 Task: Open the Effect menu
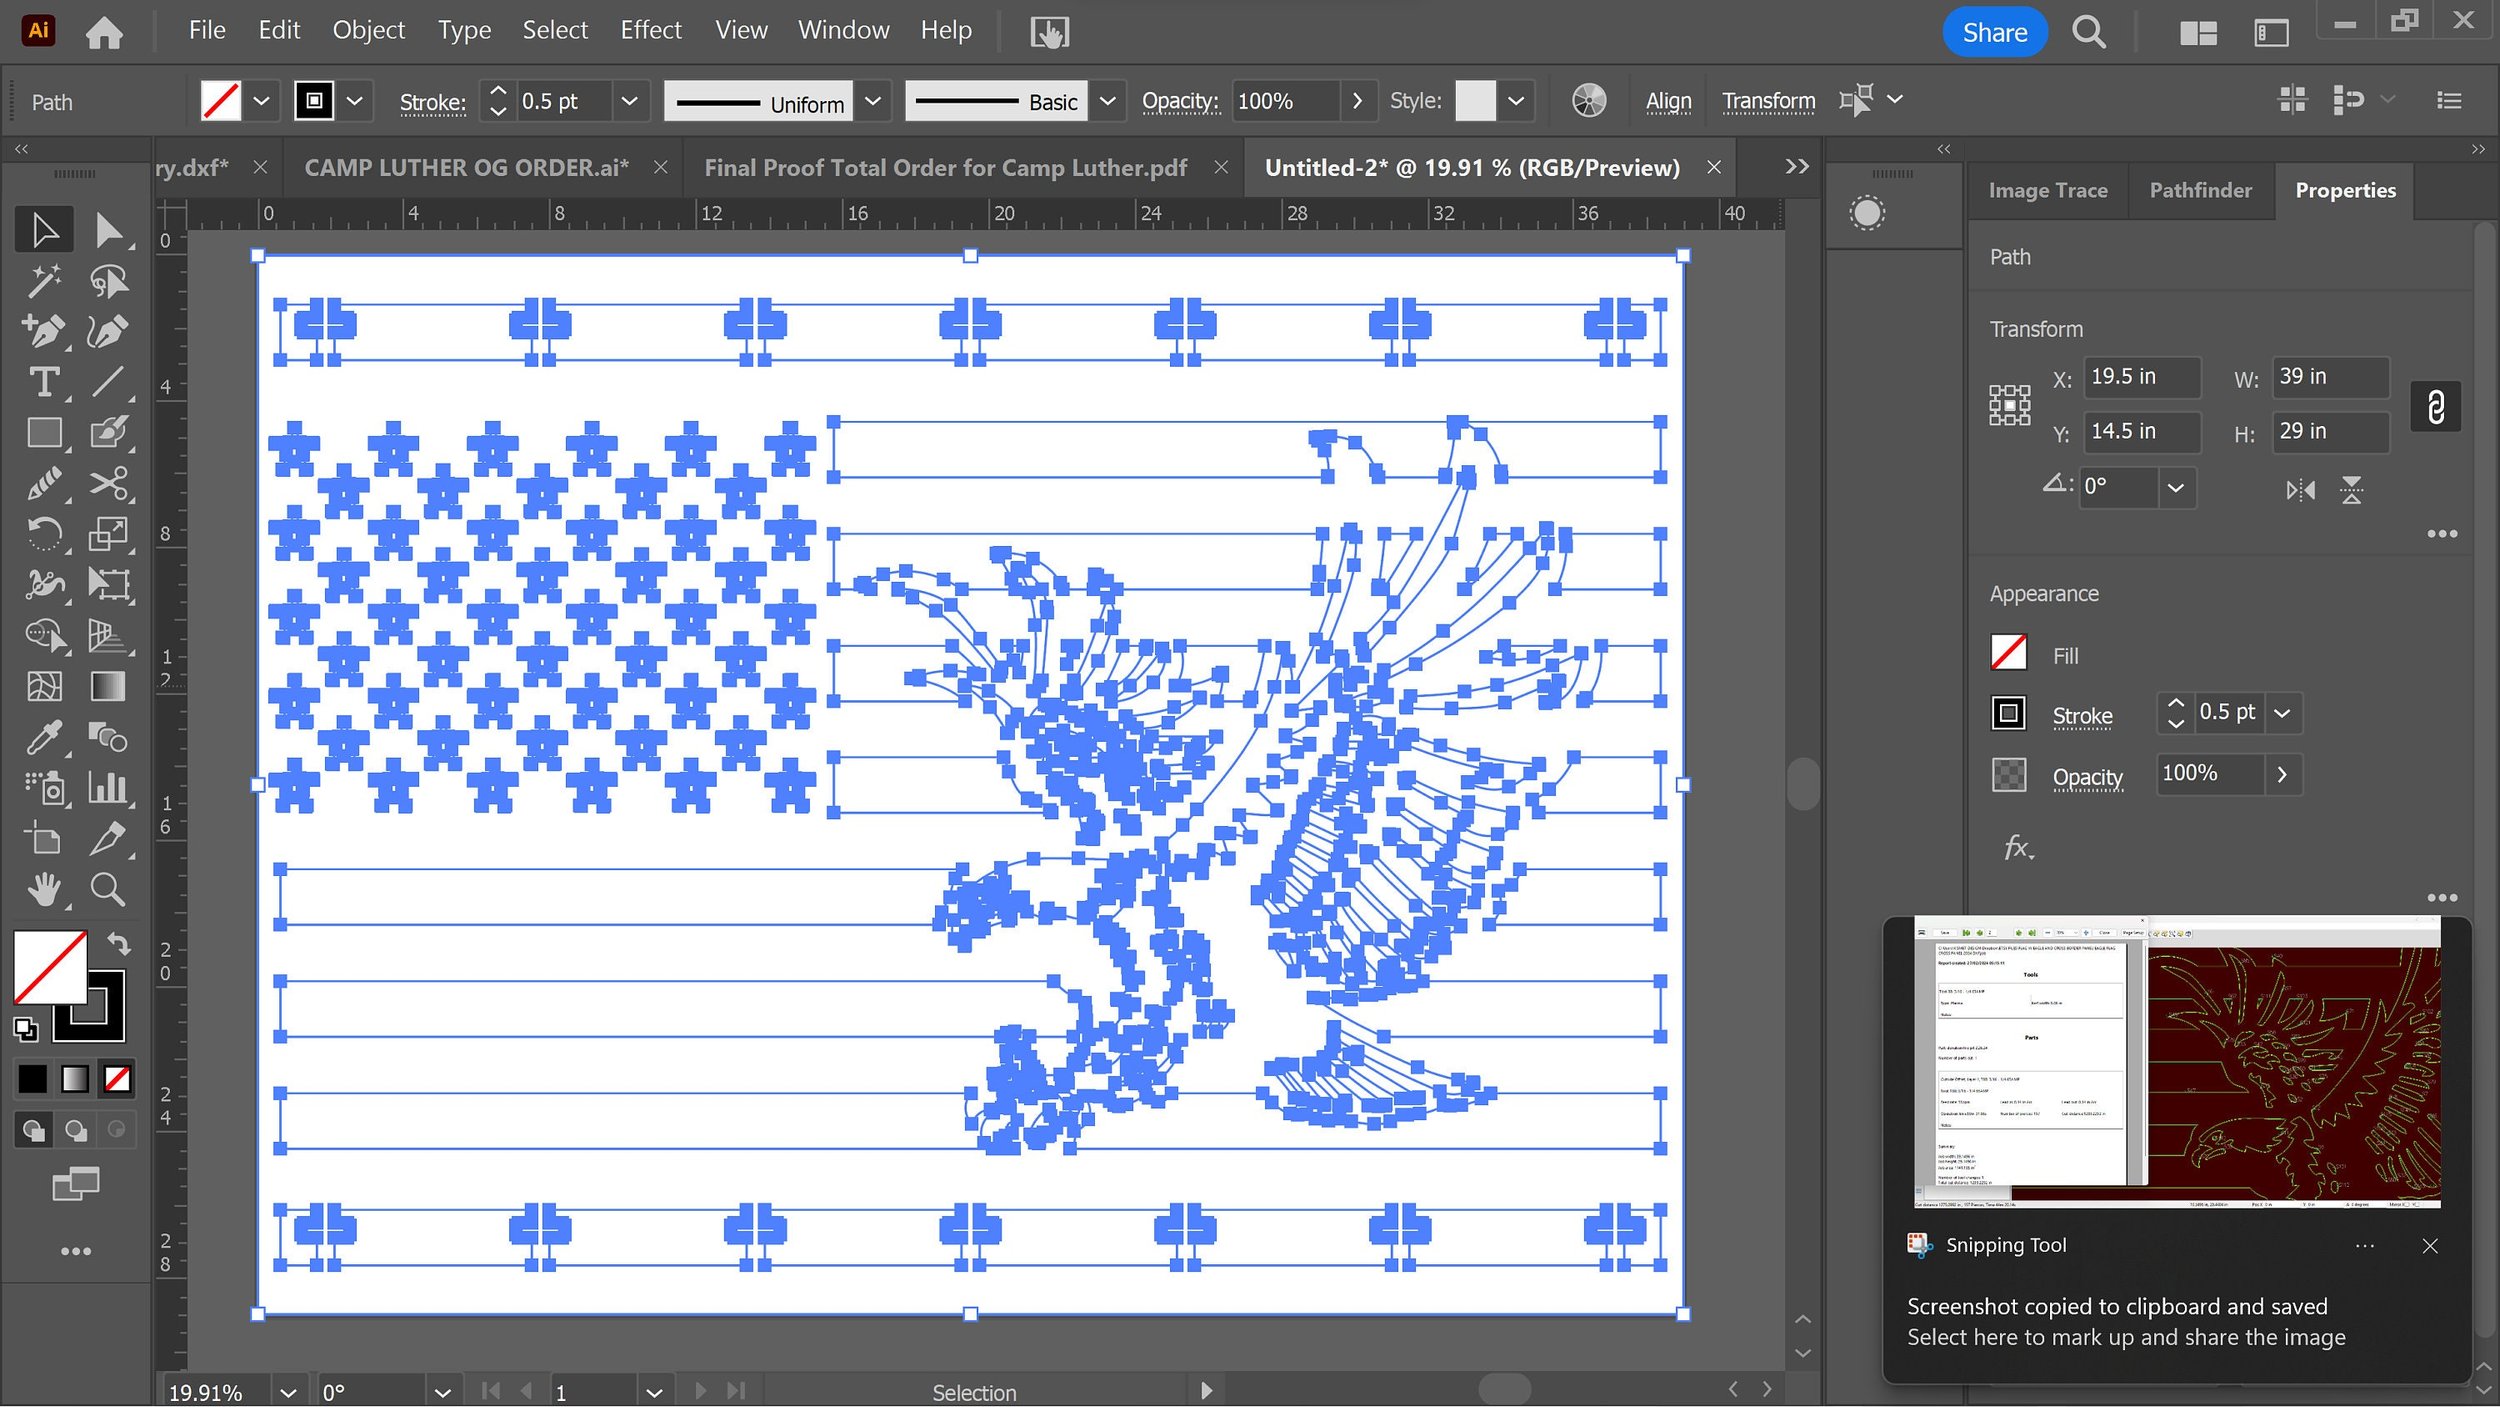pos(650,30)
